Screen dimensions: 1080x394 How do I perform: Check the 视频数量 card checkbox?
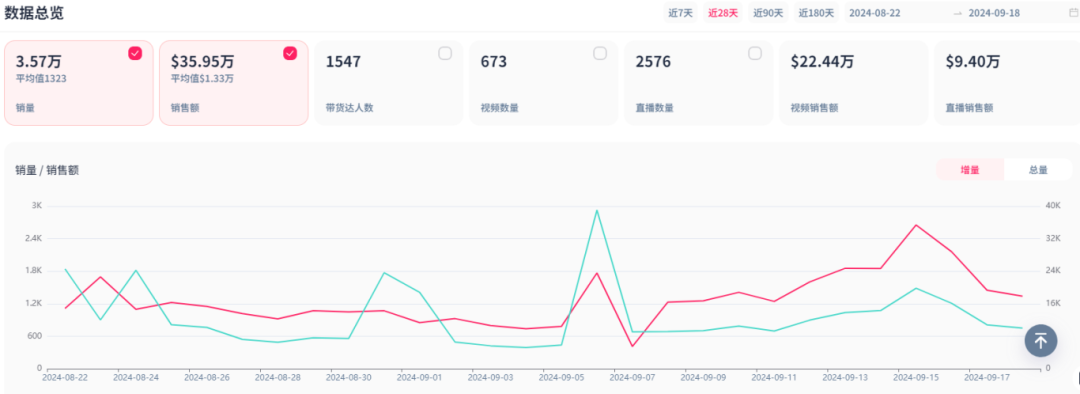600,53
